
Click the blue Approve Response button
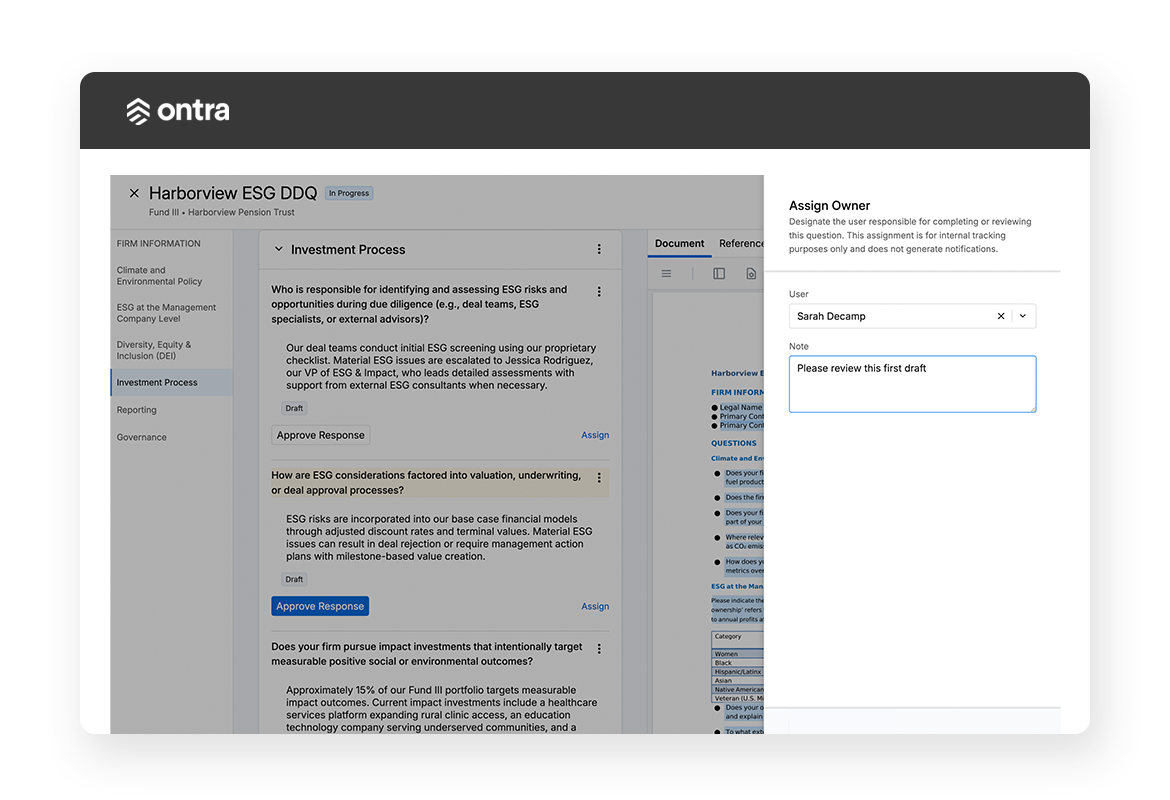320,606
